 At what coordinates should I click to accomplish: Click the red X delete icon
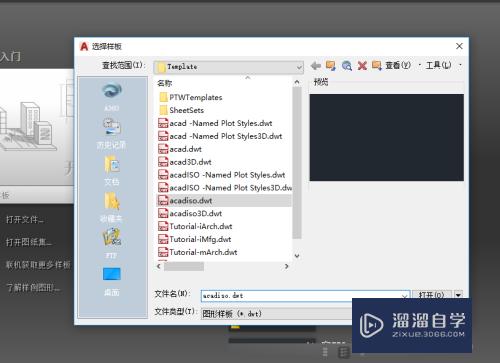[362, 66]
